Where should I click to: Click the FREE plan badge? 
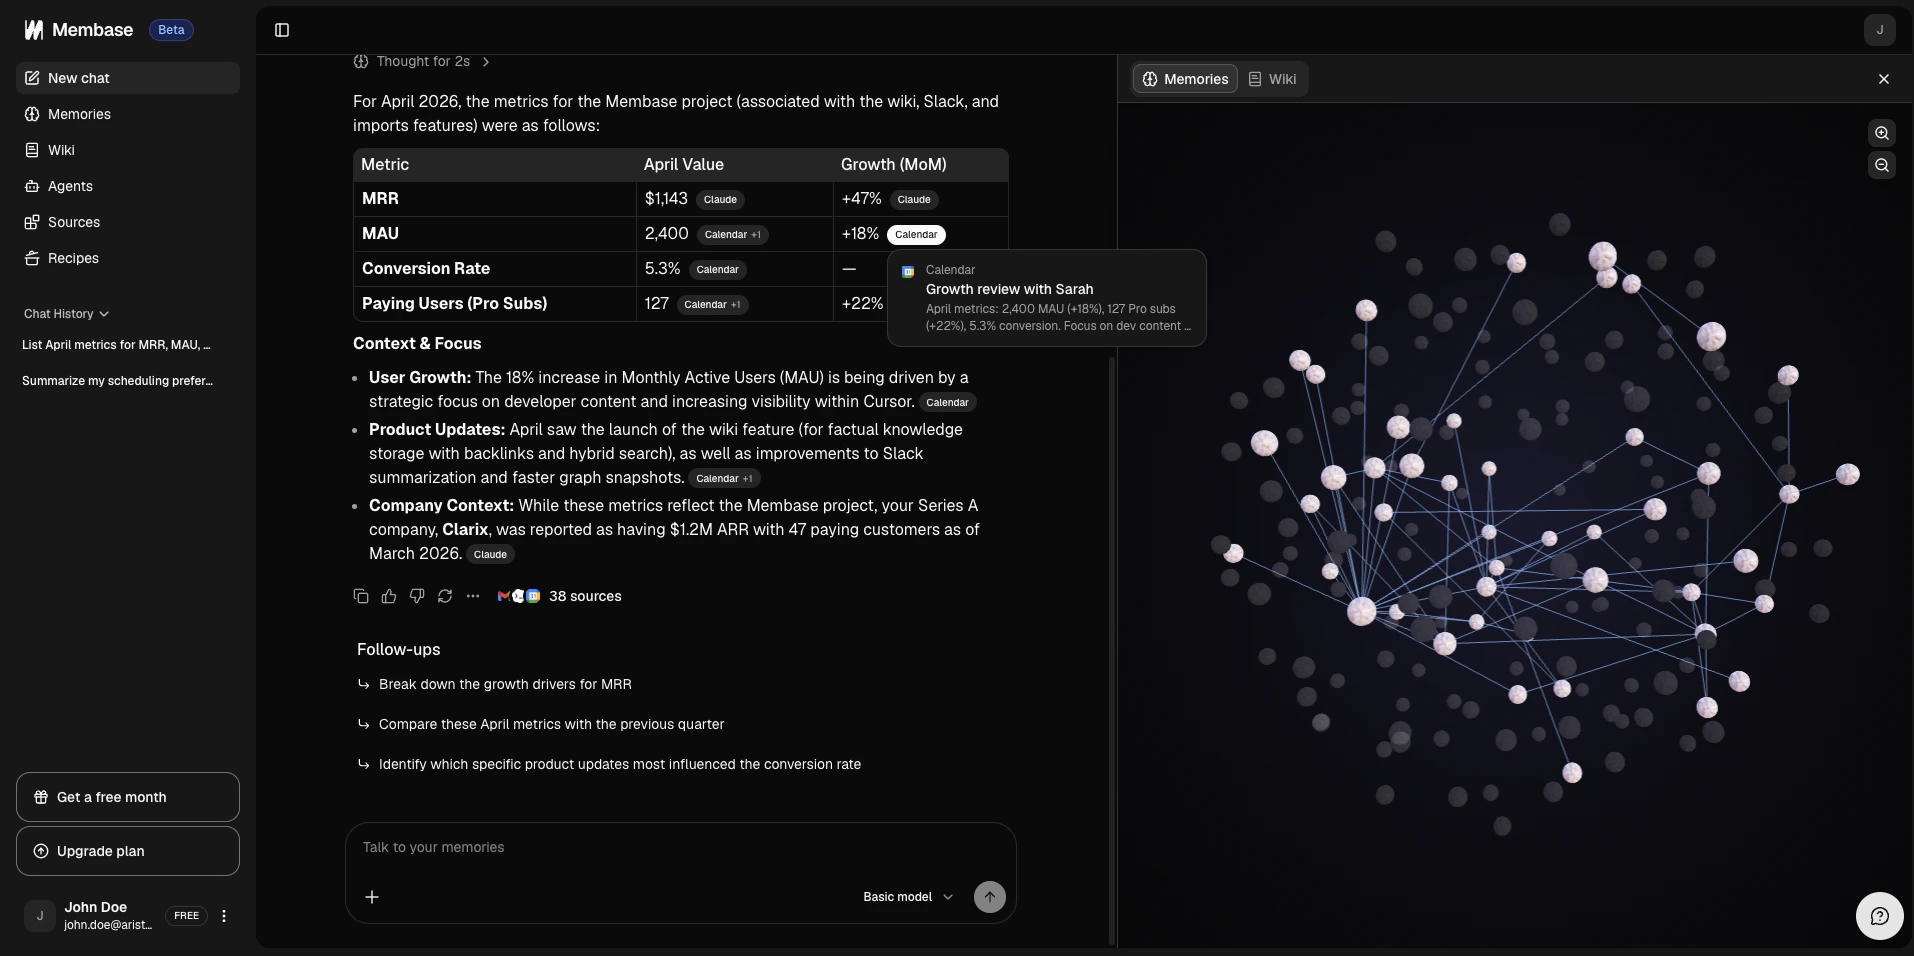(186, 916)
